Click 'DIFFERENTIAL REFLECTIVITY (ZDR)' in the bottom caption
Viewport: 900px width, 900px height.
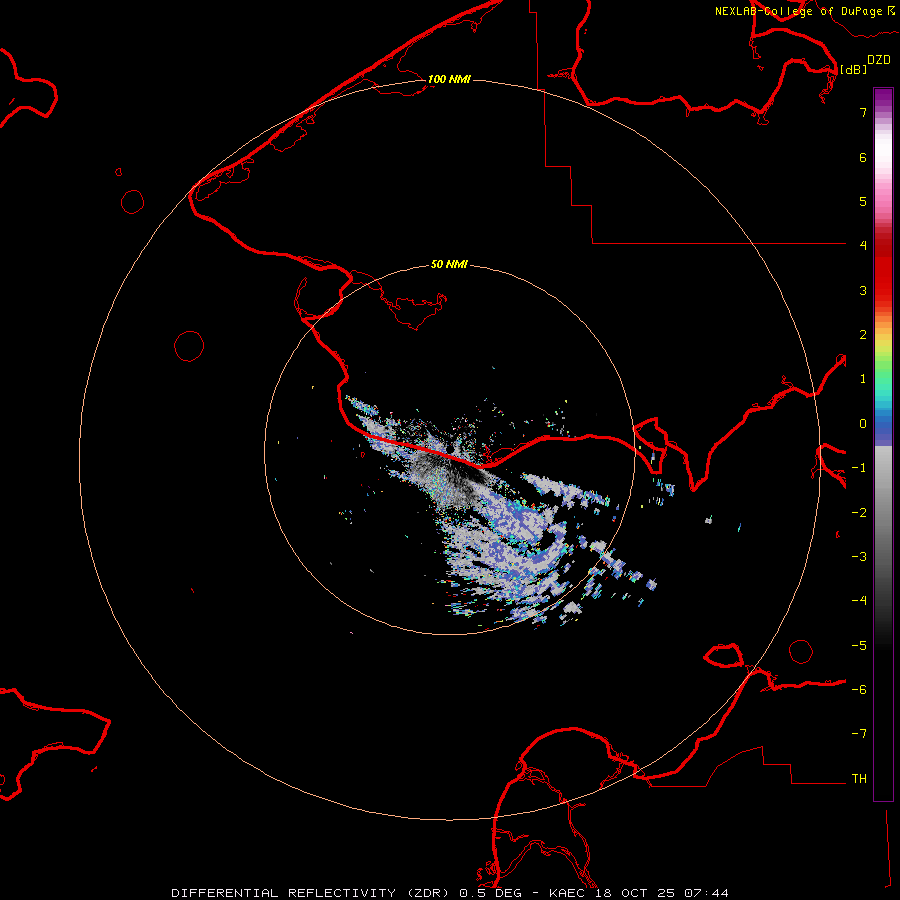(x=312, y=893)
